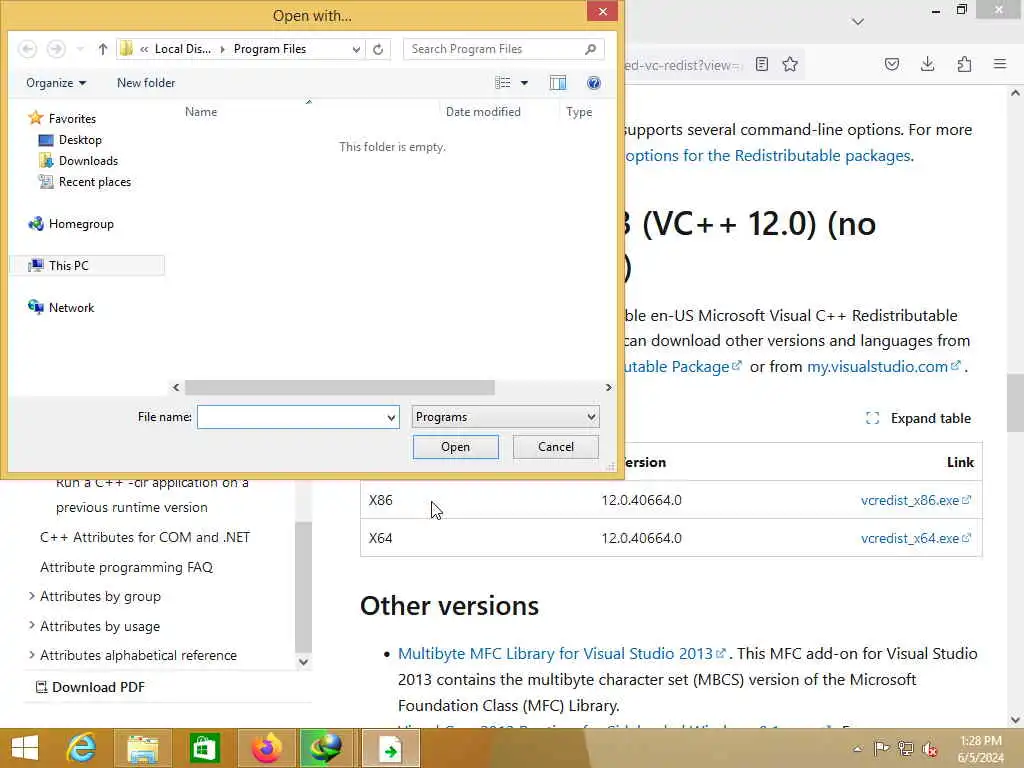Open Firefox extensions puzzle icon

tap(964, 64)
